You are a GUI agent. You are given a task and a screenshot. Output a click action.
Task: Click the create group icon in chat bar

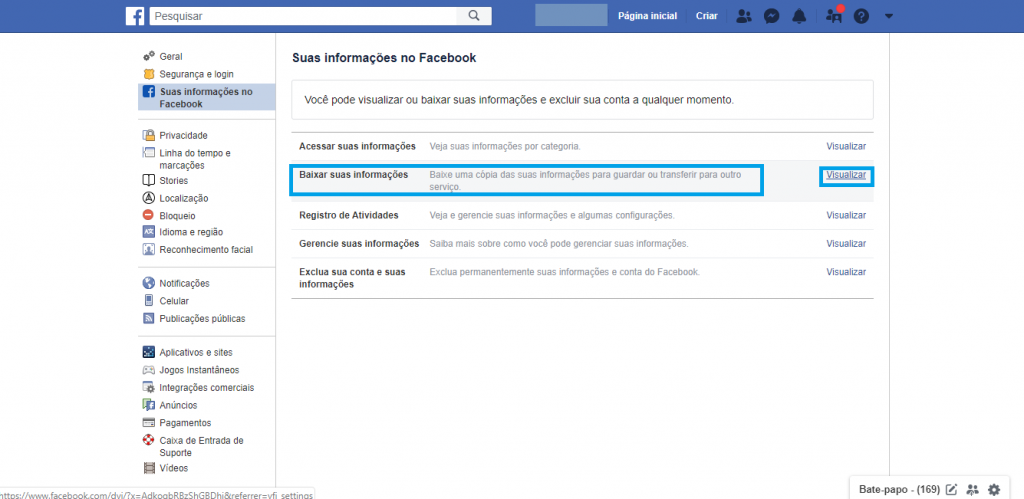coord(973,489)
